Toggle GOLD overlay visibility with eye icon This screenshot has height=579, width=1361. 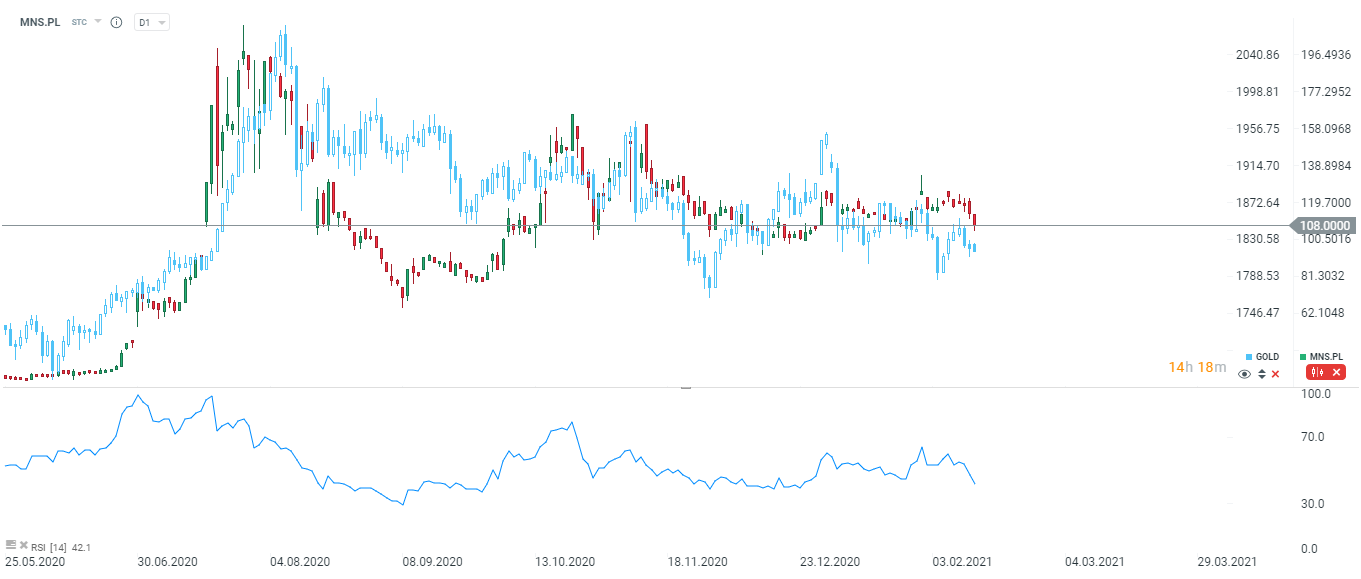point(1245,374)
